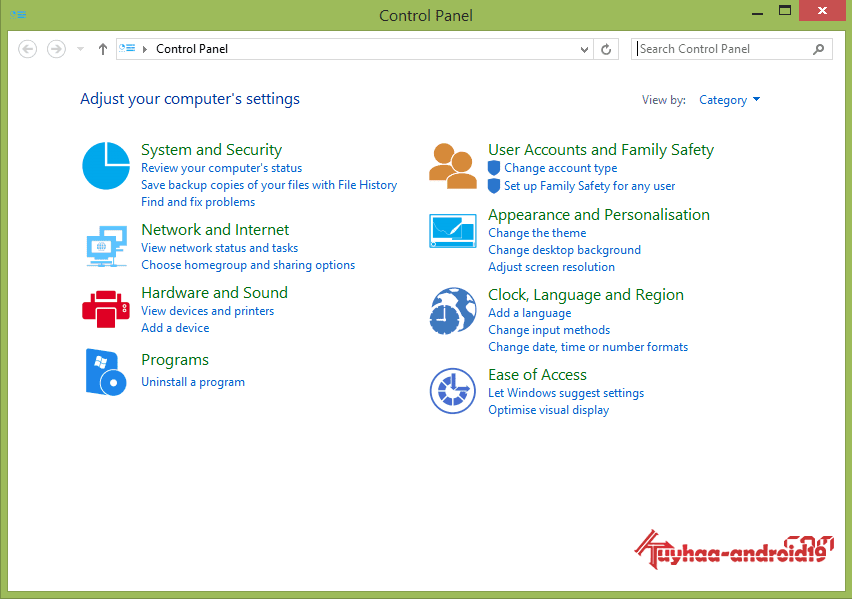Click Change date, time or number formats

tap(588, 347)
